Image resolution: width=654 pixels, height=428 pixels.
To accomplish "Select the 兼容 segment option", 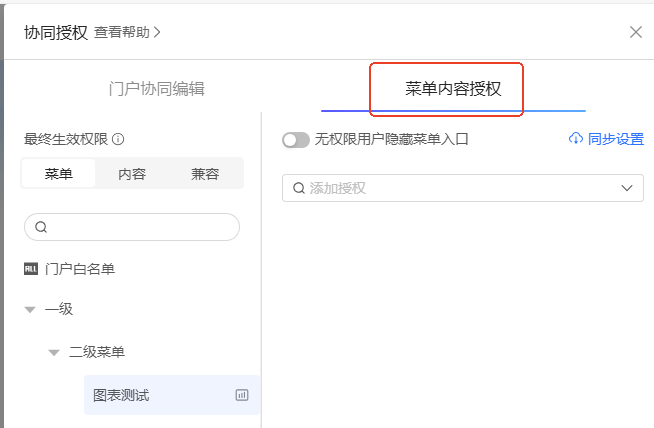I will [x=205, y=174].
